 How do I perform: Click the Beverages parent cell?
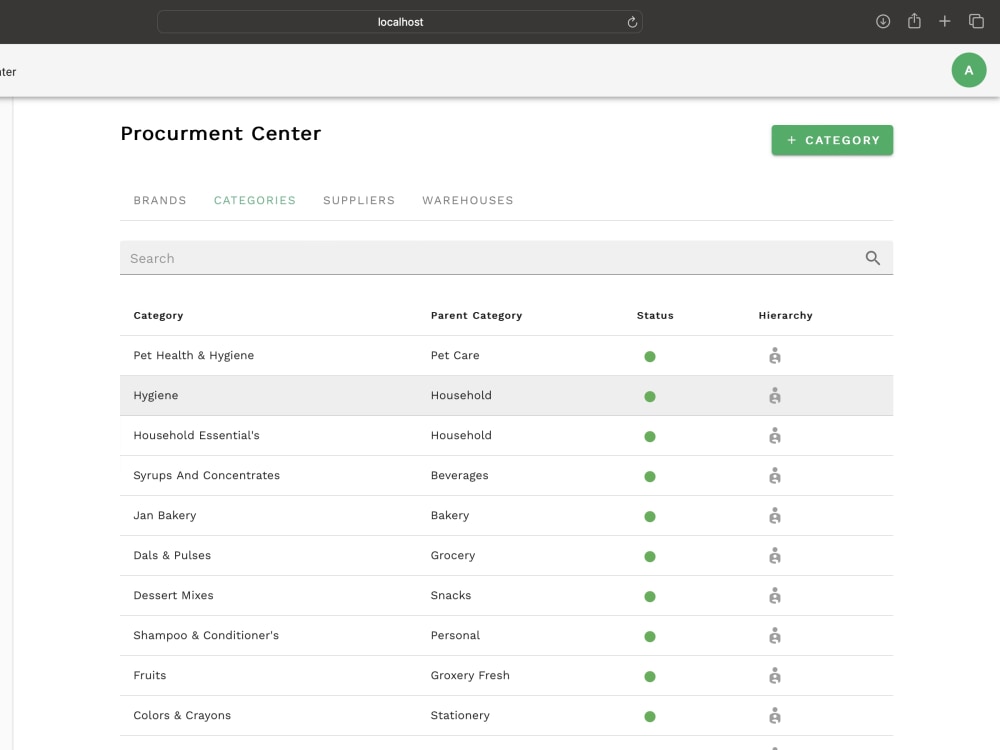(459, 476)
